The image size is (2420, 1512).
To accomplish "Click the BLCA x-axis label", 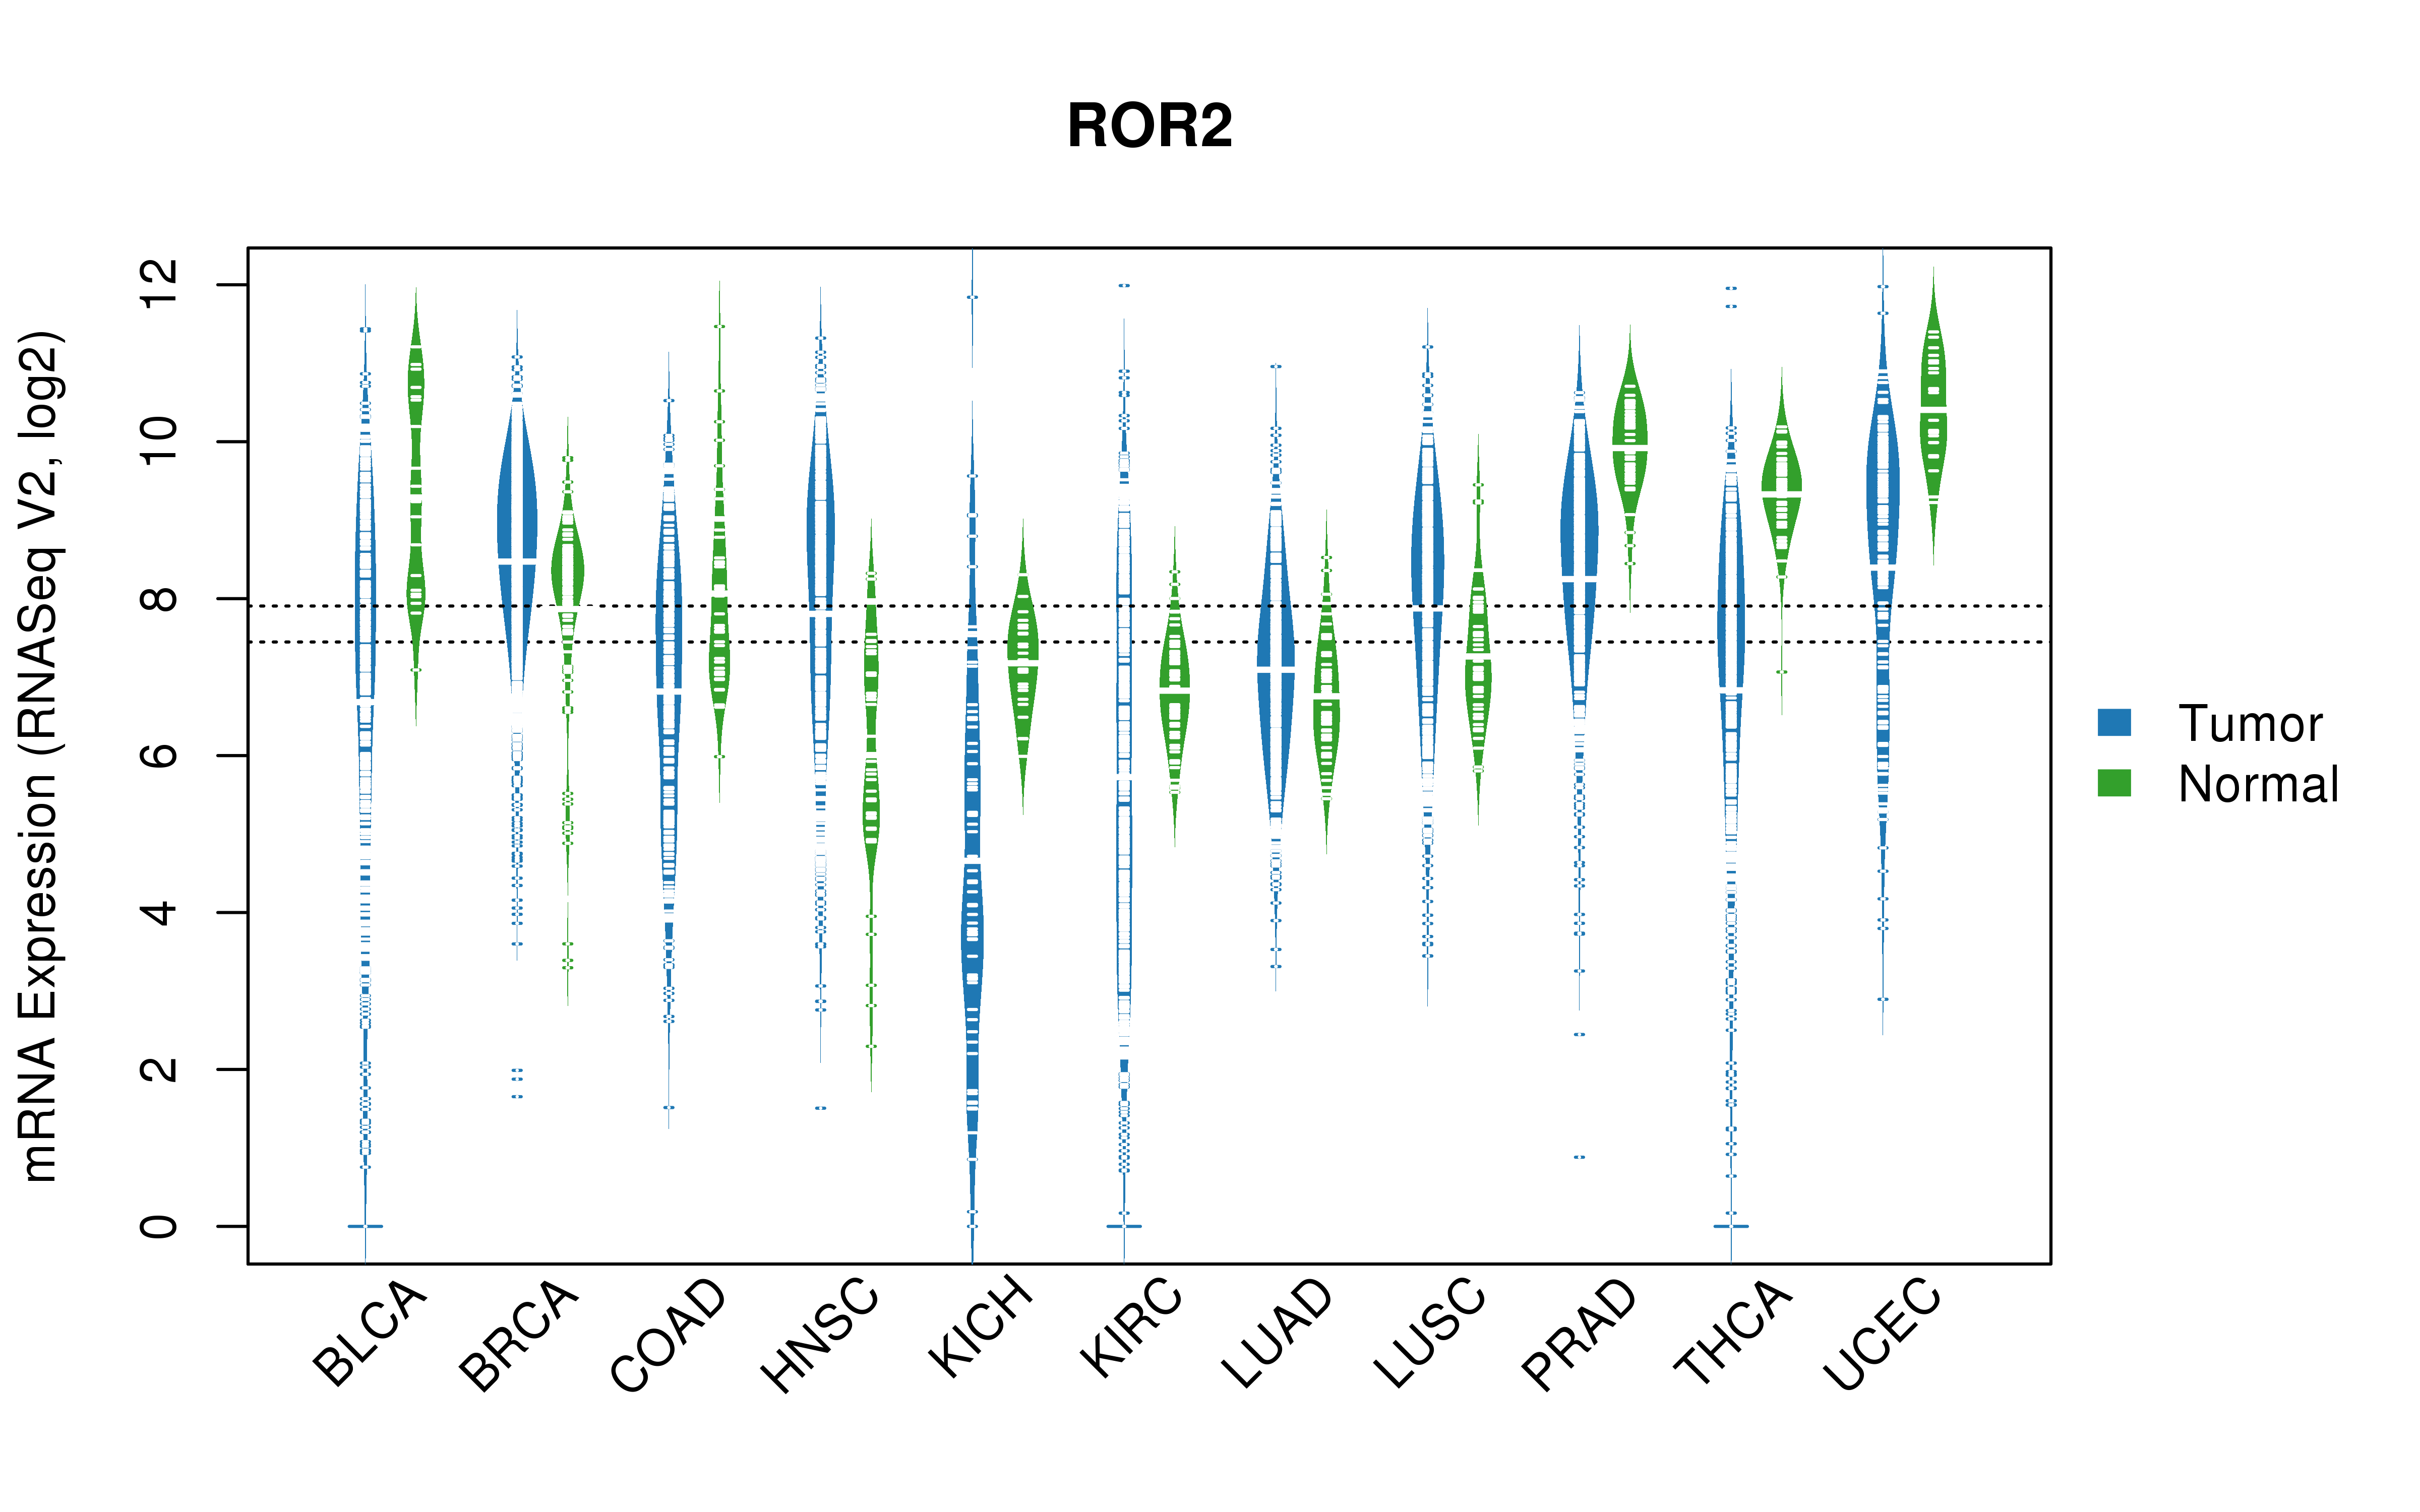I will coord(370,1333).
